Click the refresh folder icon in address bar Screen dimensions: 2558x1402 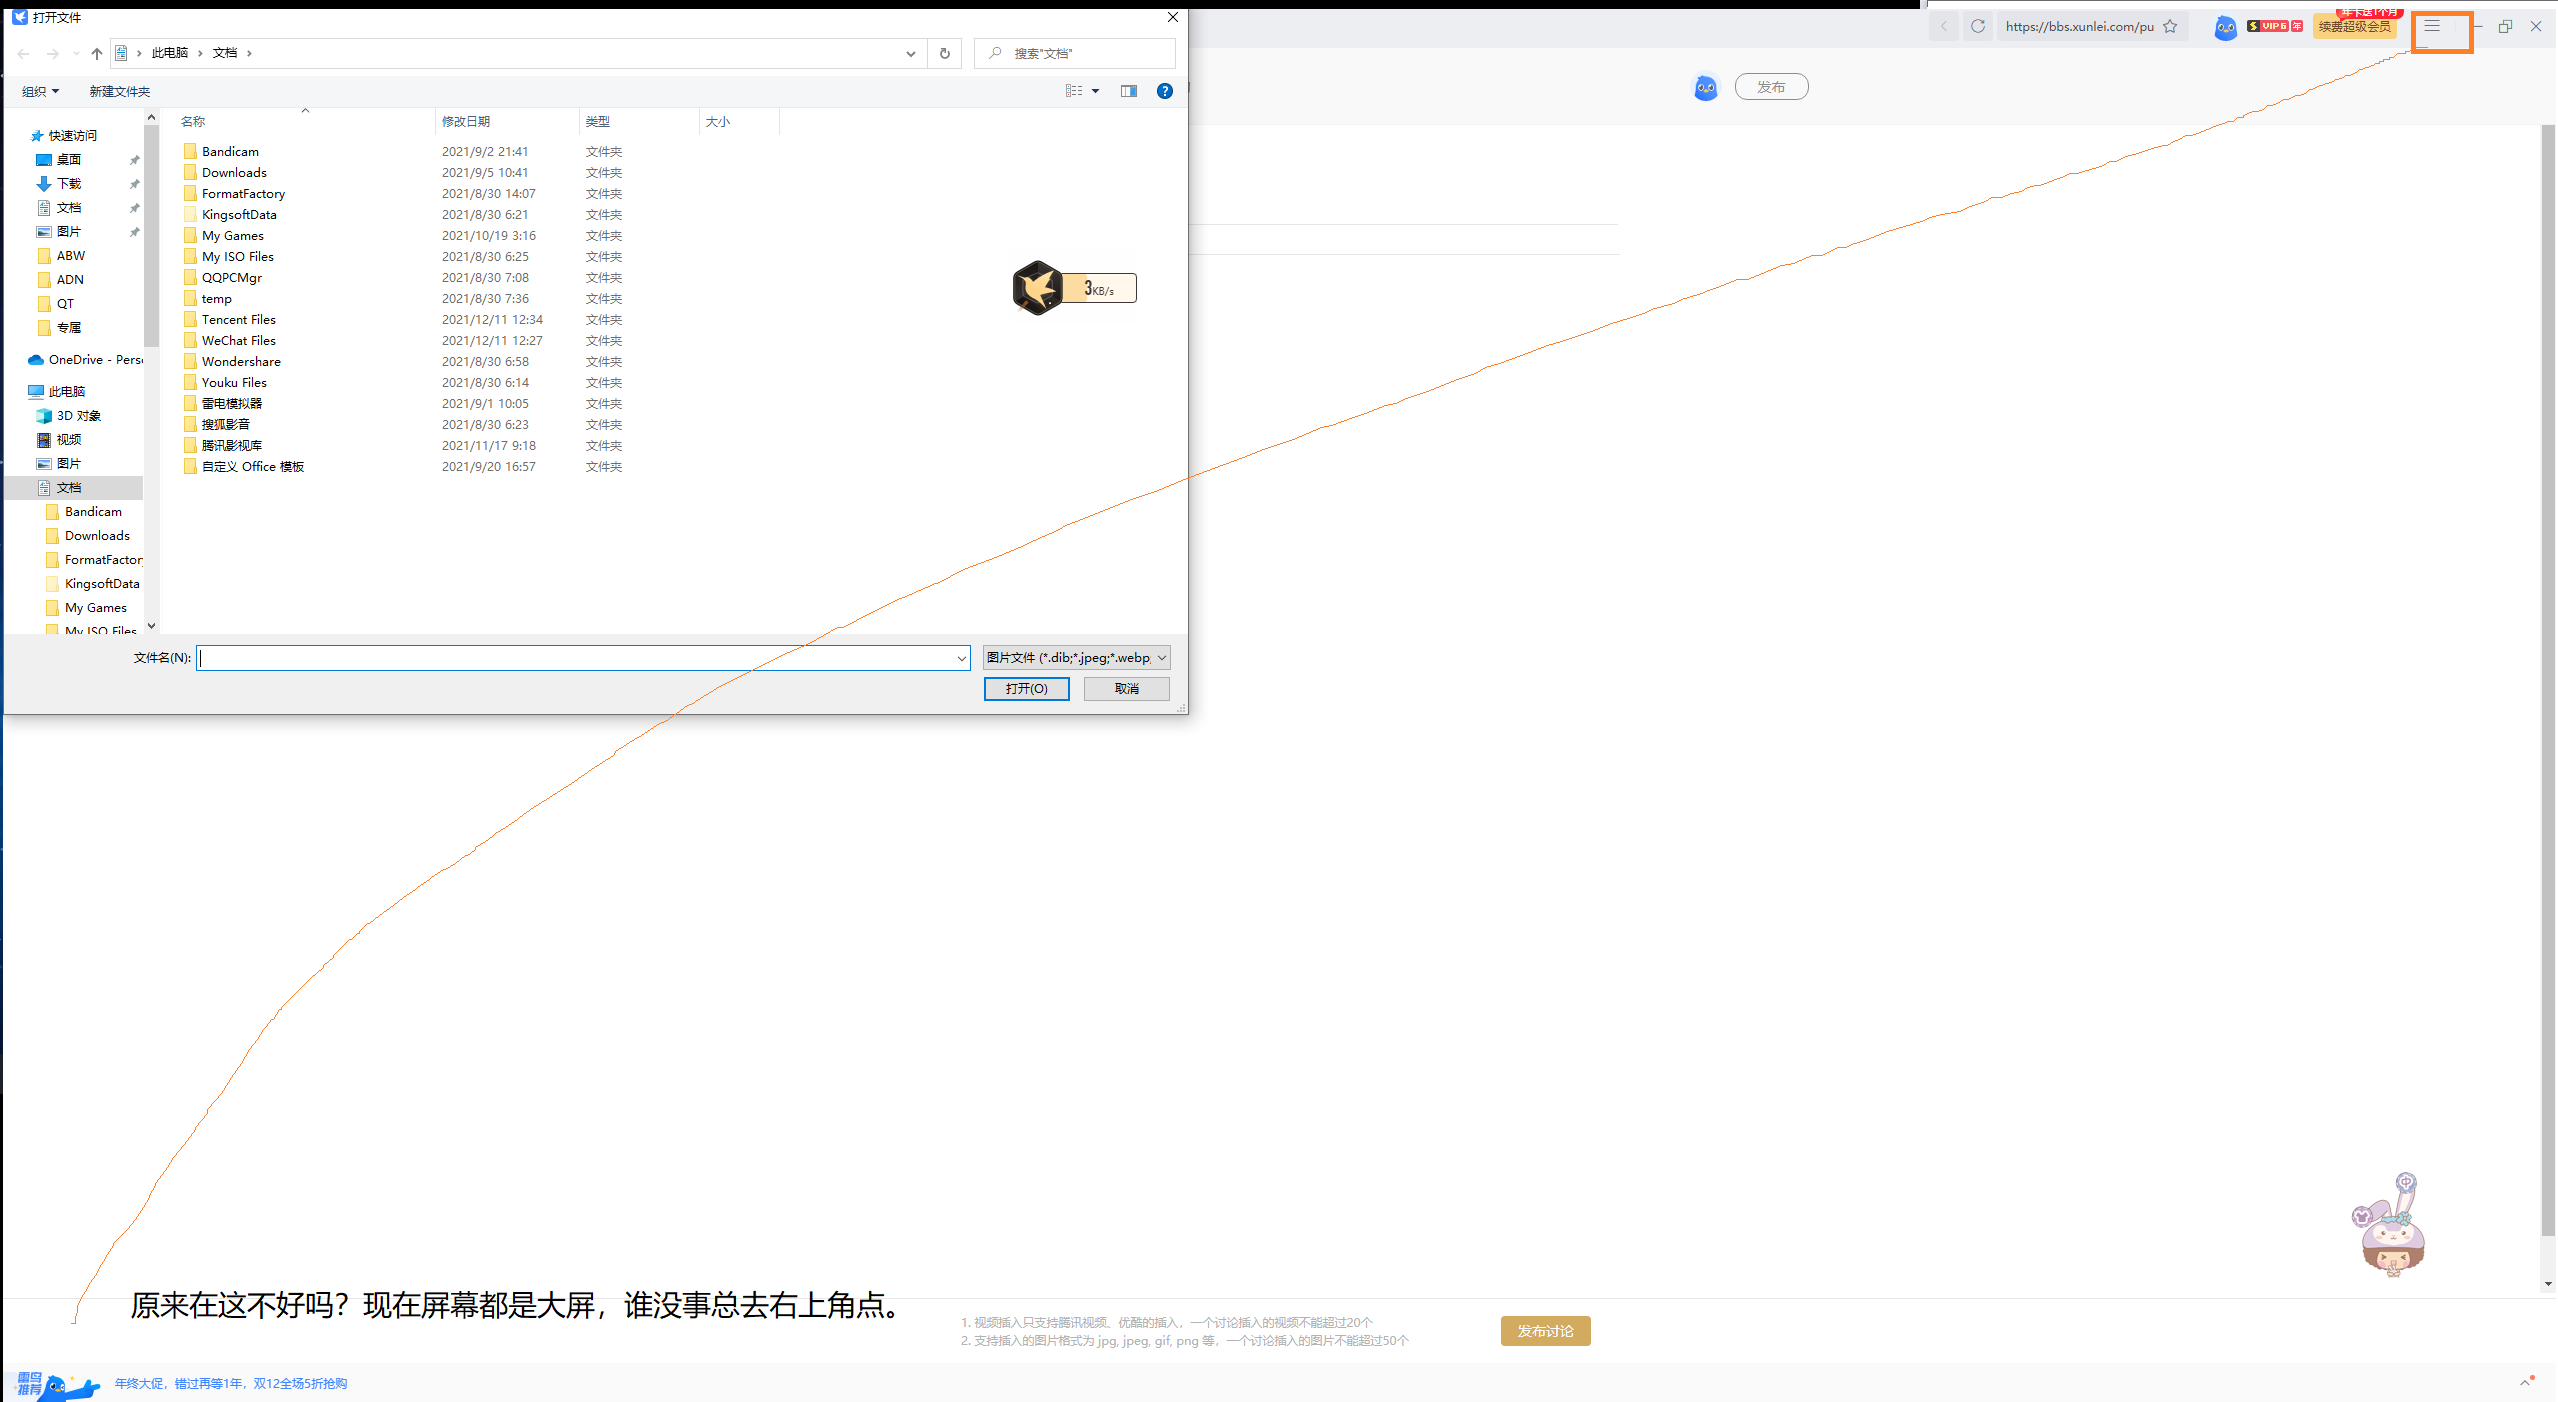[x=944, y=53]
